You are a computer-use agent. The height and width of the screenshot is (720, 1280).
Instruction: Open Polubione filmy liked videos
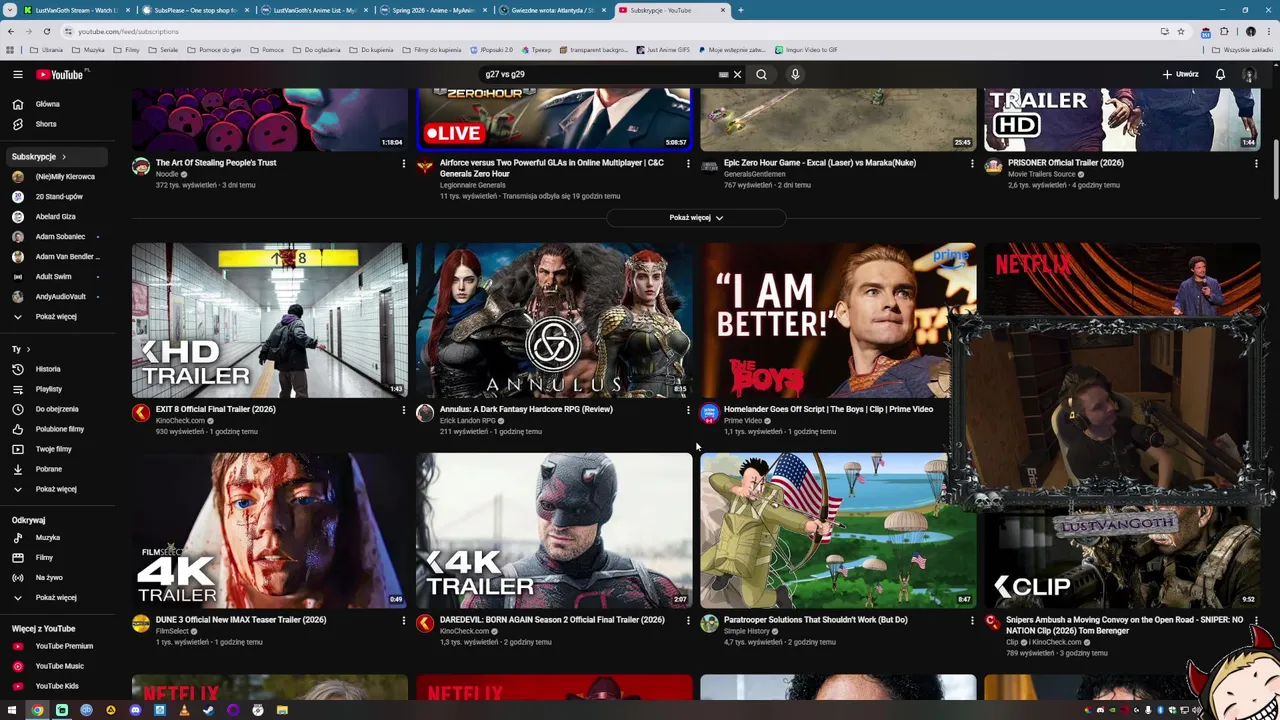[x=56, y=429]
